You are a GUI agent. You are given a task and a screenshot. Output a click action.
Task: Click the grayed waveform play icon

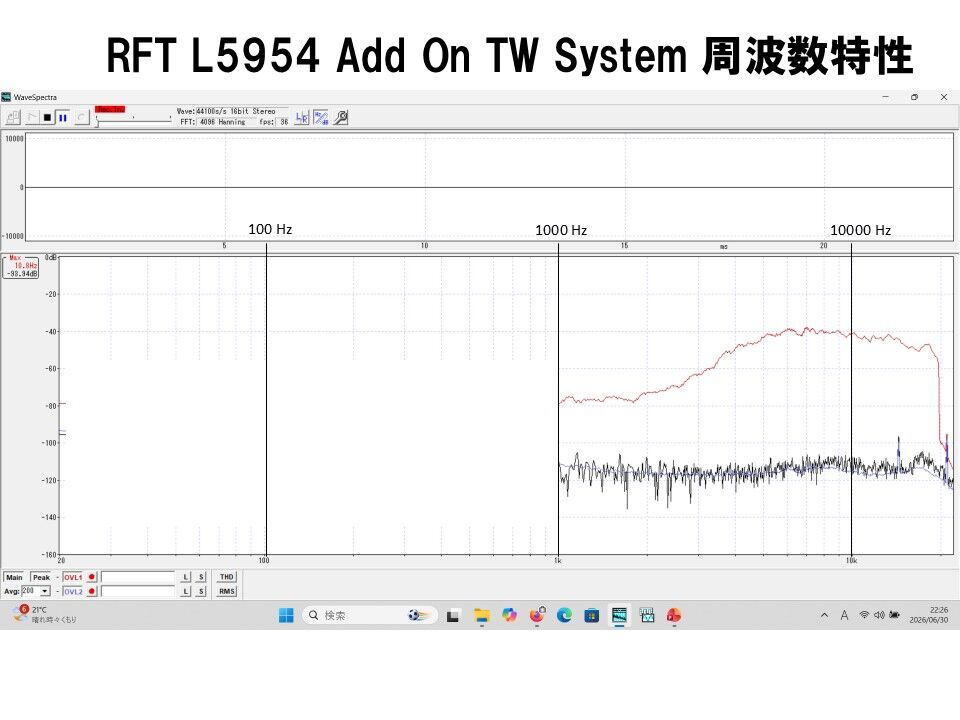[x=32, y=117]
